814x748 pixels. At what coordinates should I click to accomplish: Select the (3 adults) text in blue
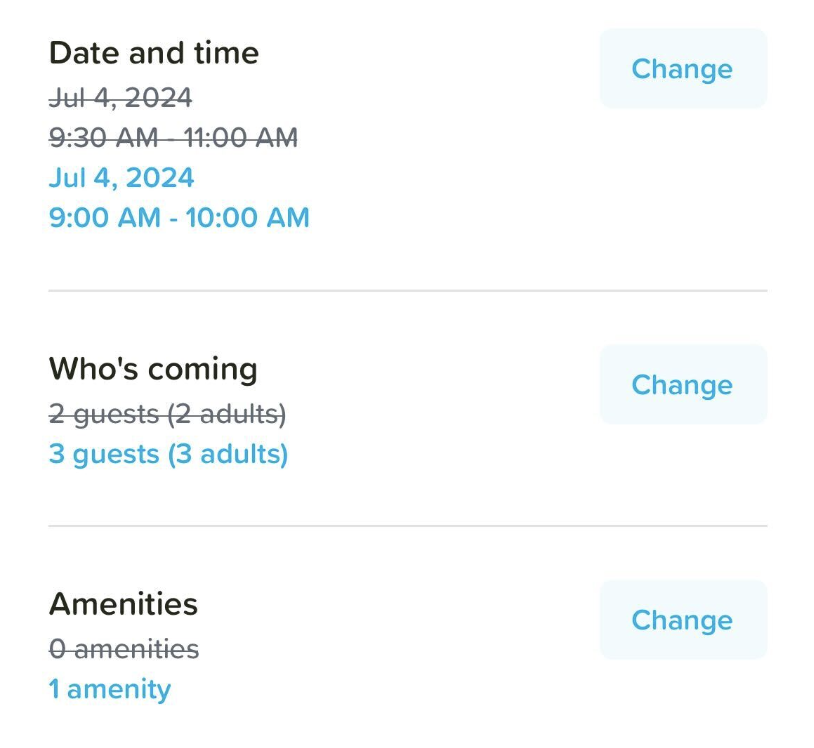[228, 454]
